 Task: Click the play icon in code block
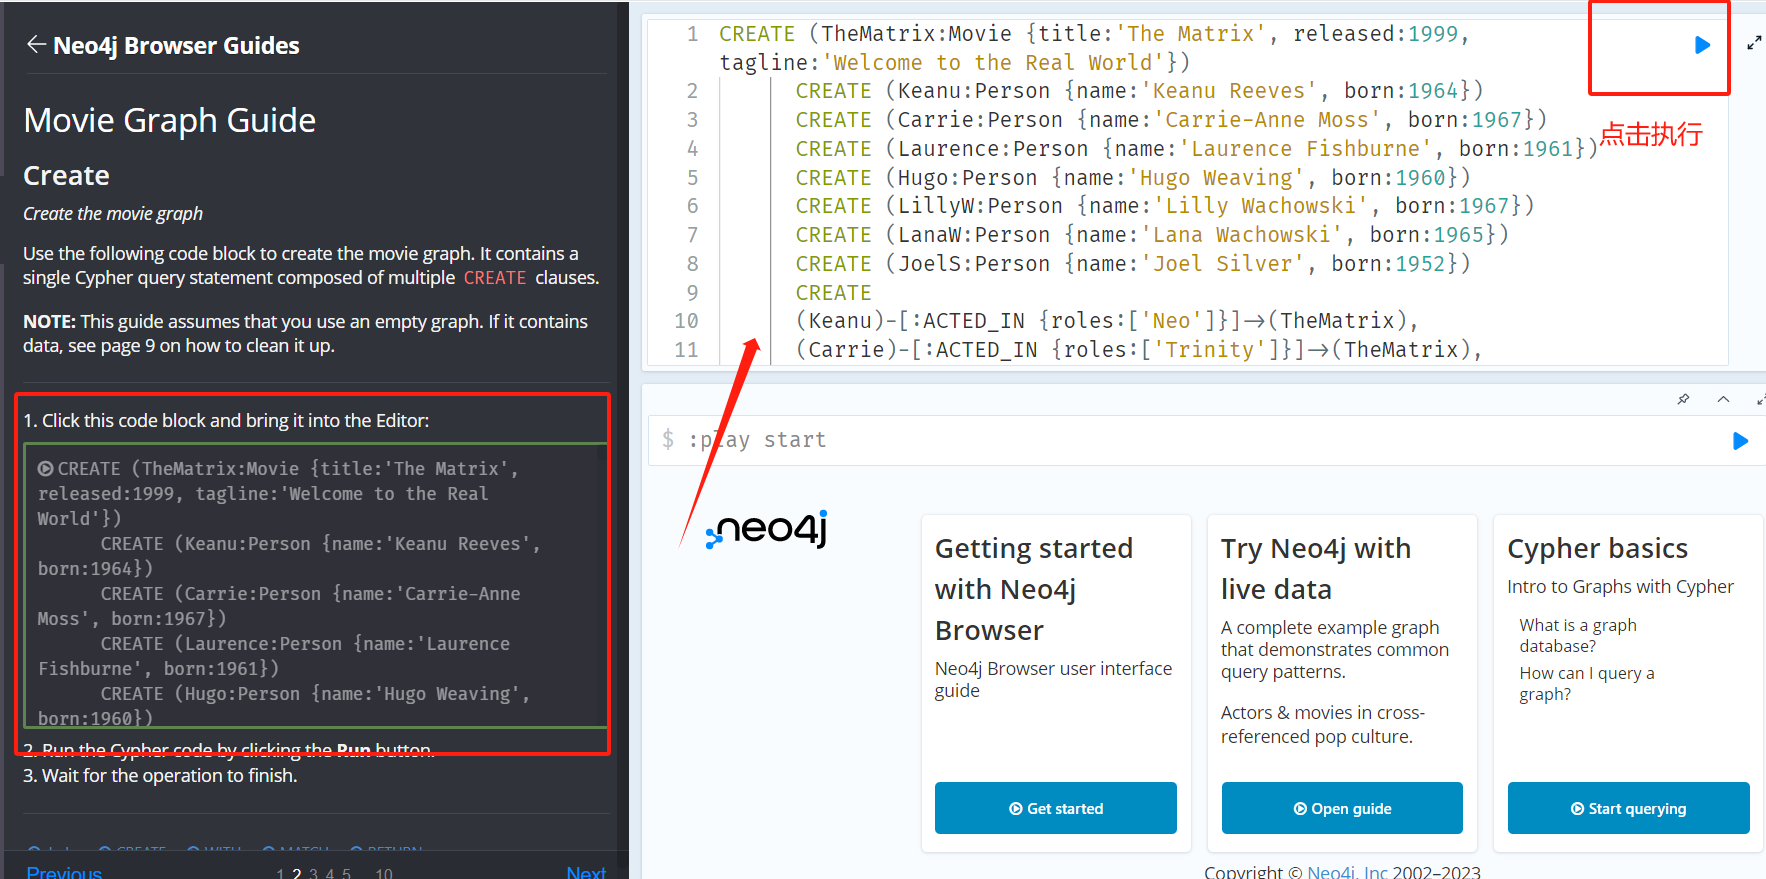[x=45, y=468]
